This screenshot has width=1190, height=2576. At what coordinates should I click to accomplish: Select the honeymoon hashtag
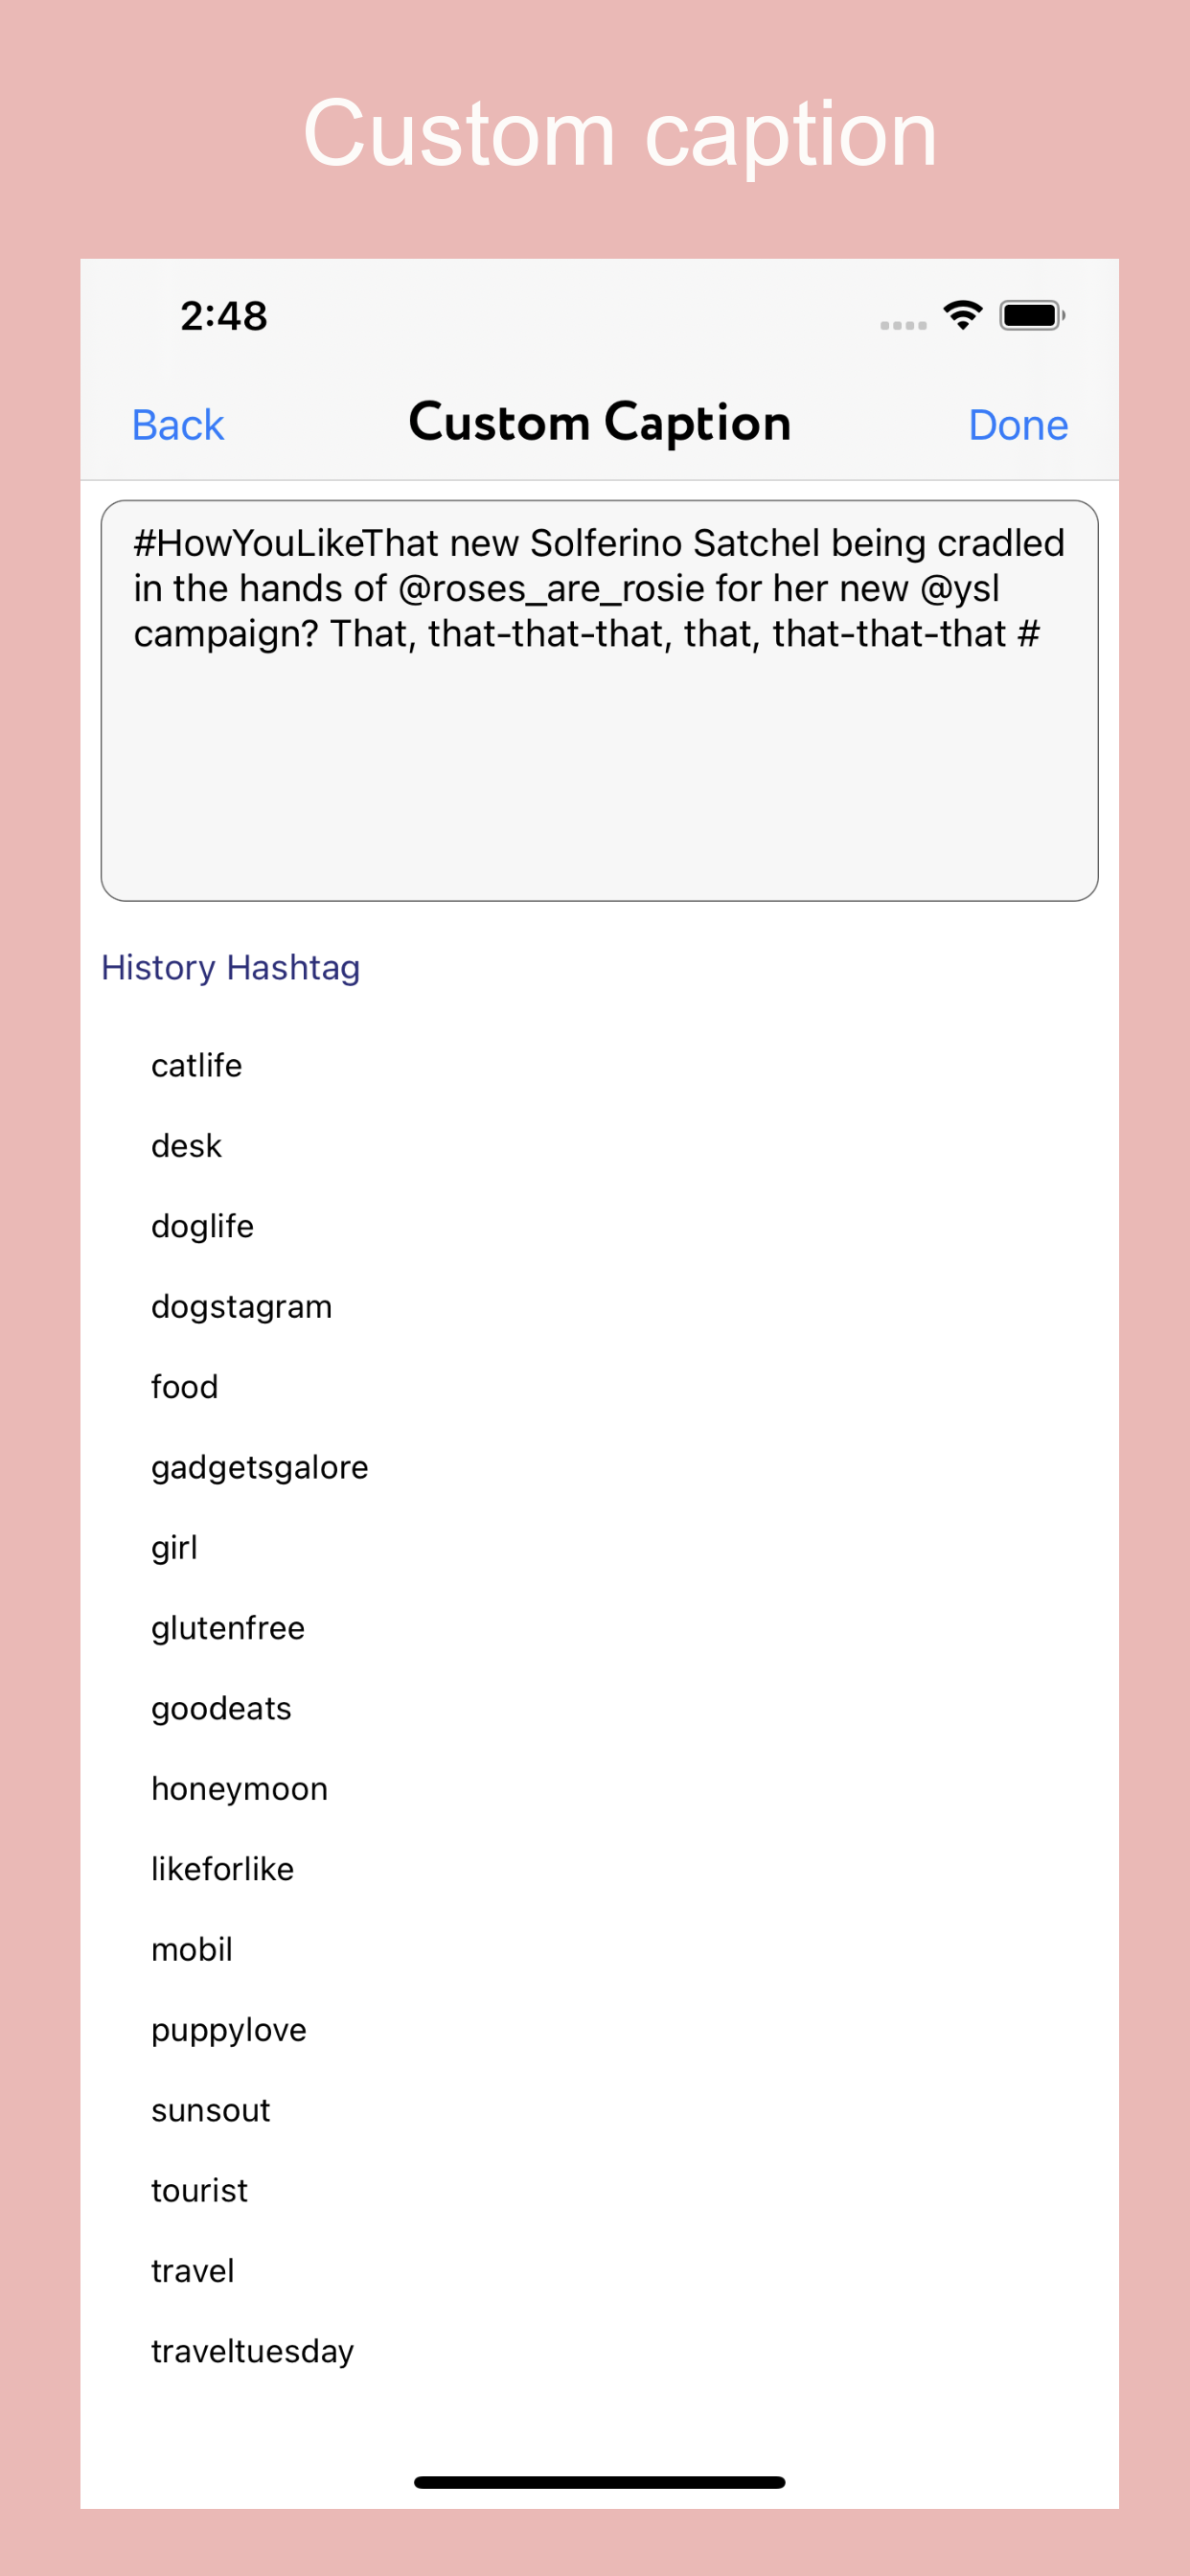(239, 1789)
